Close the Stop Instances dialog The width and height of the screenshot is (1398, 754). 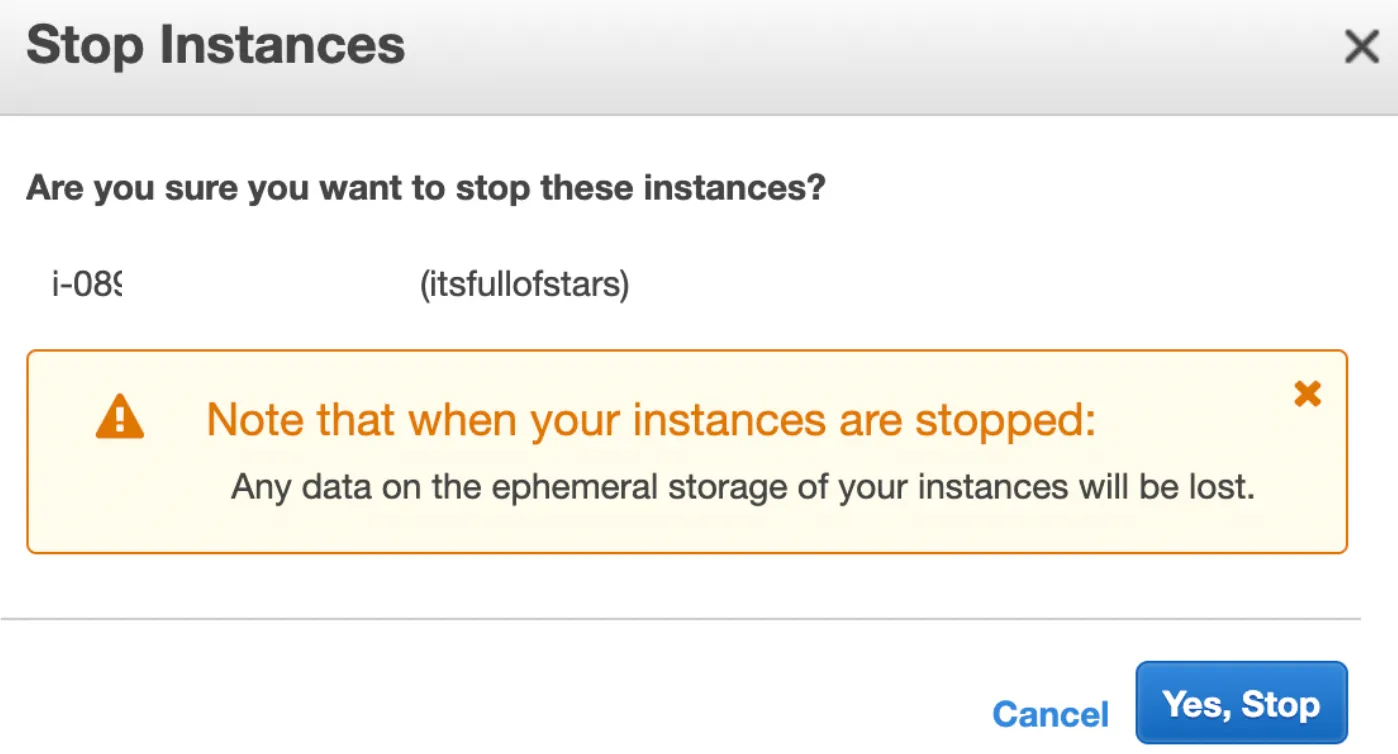pos(1361,47)
